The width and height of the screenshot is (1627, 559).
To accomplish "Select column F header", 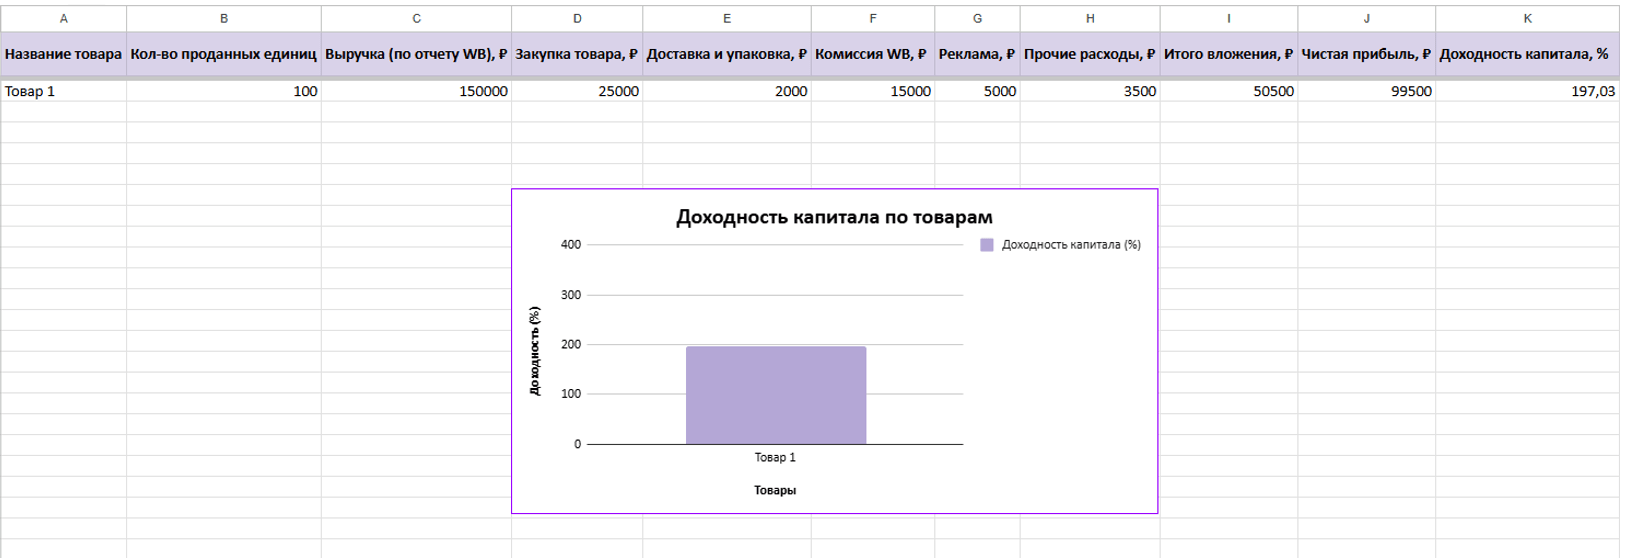I will tap(873, 18).
